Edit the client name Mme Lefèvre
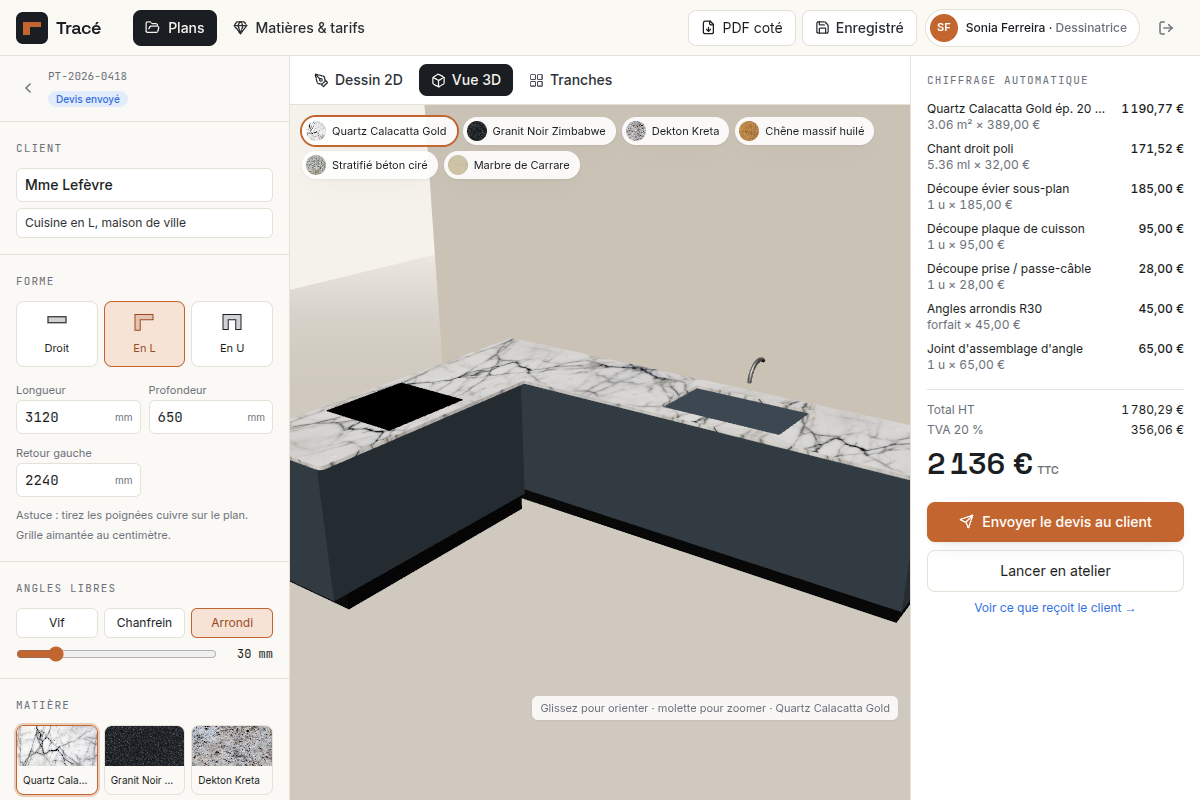 (x=144, y=185)
